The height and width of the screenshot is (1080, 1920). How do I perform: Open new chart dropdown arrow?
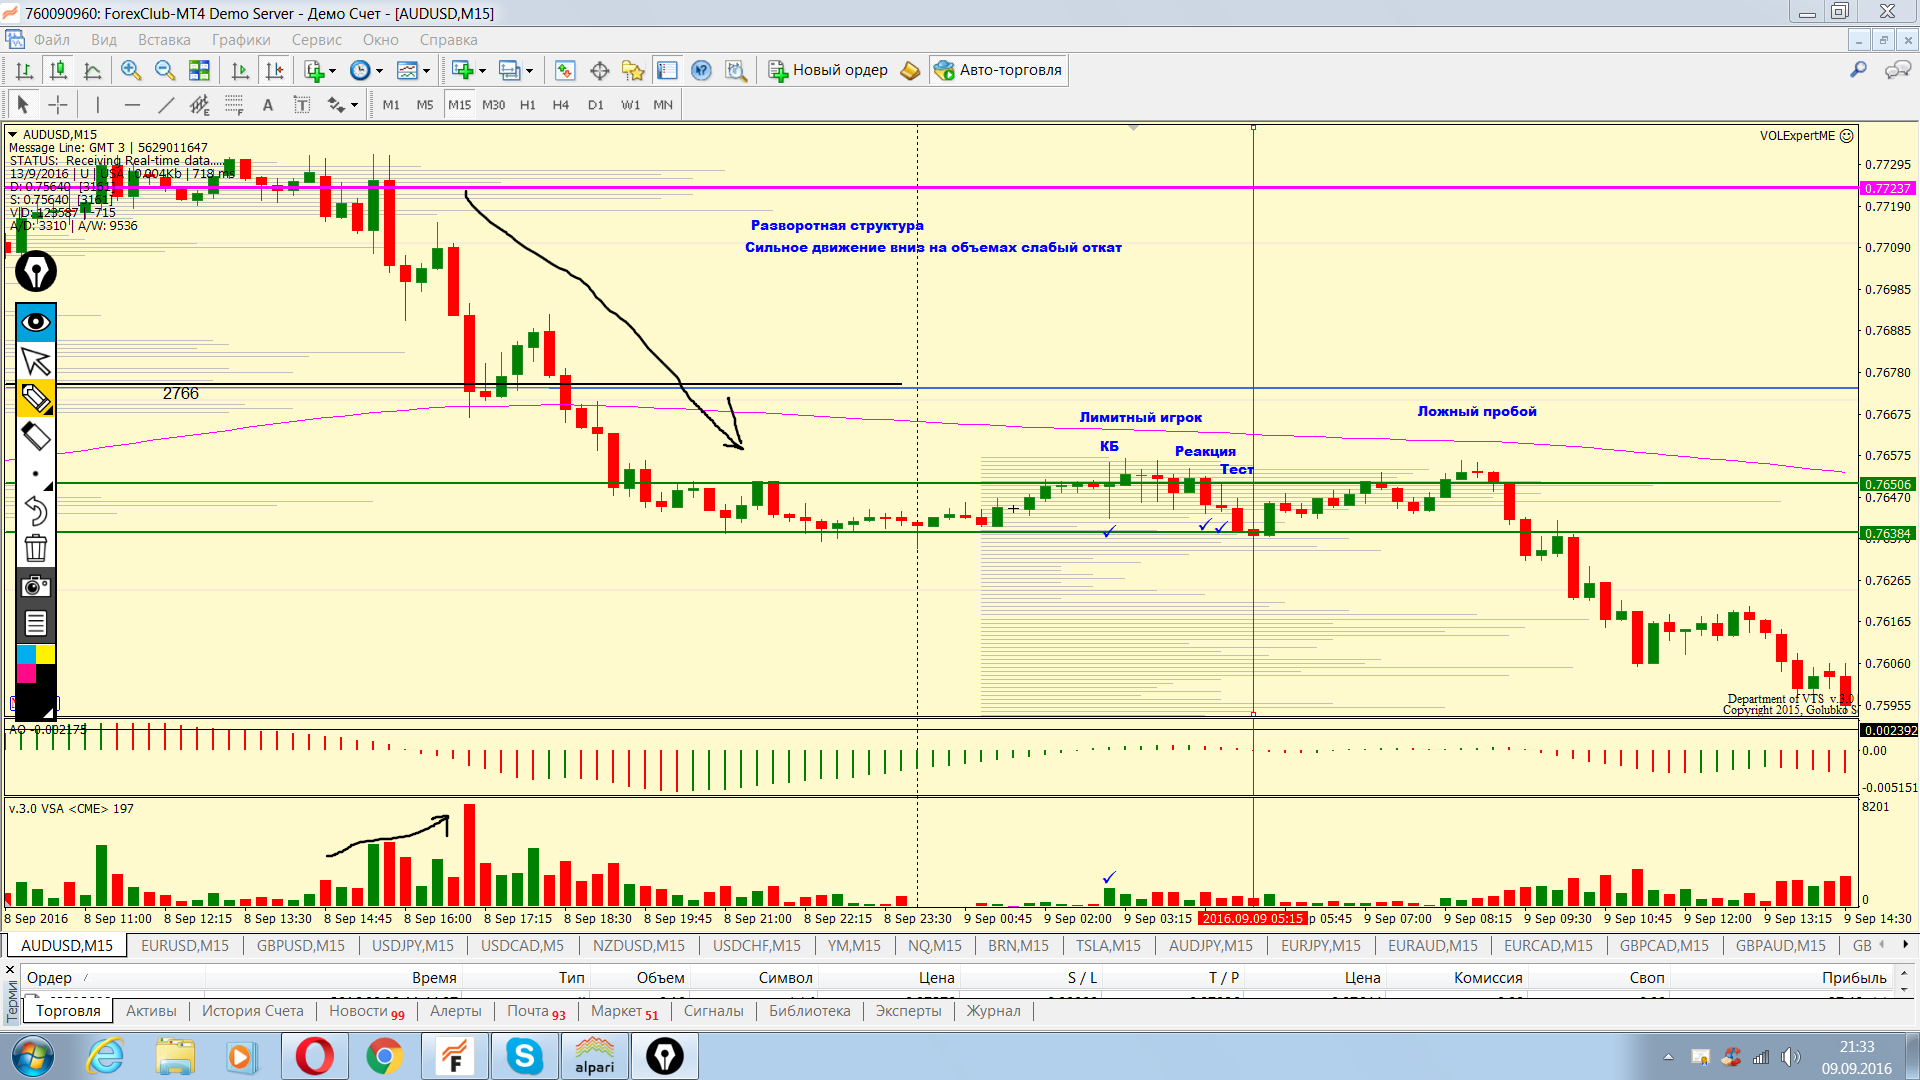[482, 70]
